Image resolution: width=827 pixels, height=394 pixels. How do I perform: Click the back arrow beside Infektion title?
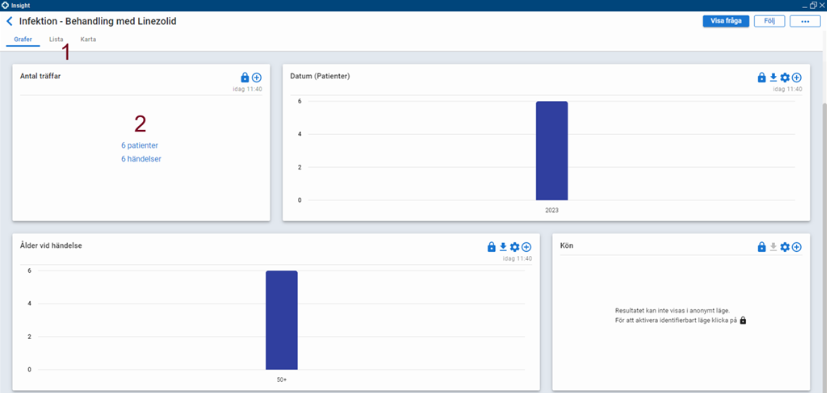tap(9, 22)
